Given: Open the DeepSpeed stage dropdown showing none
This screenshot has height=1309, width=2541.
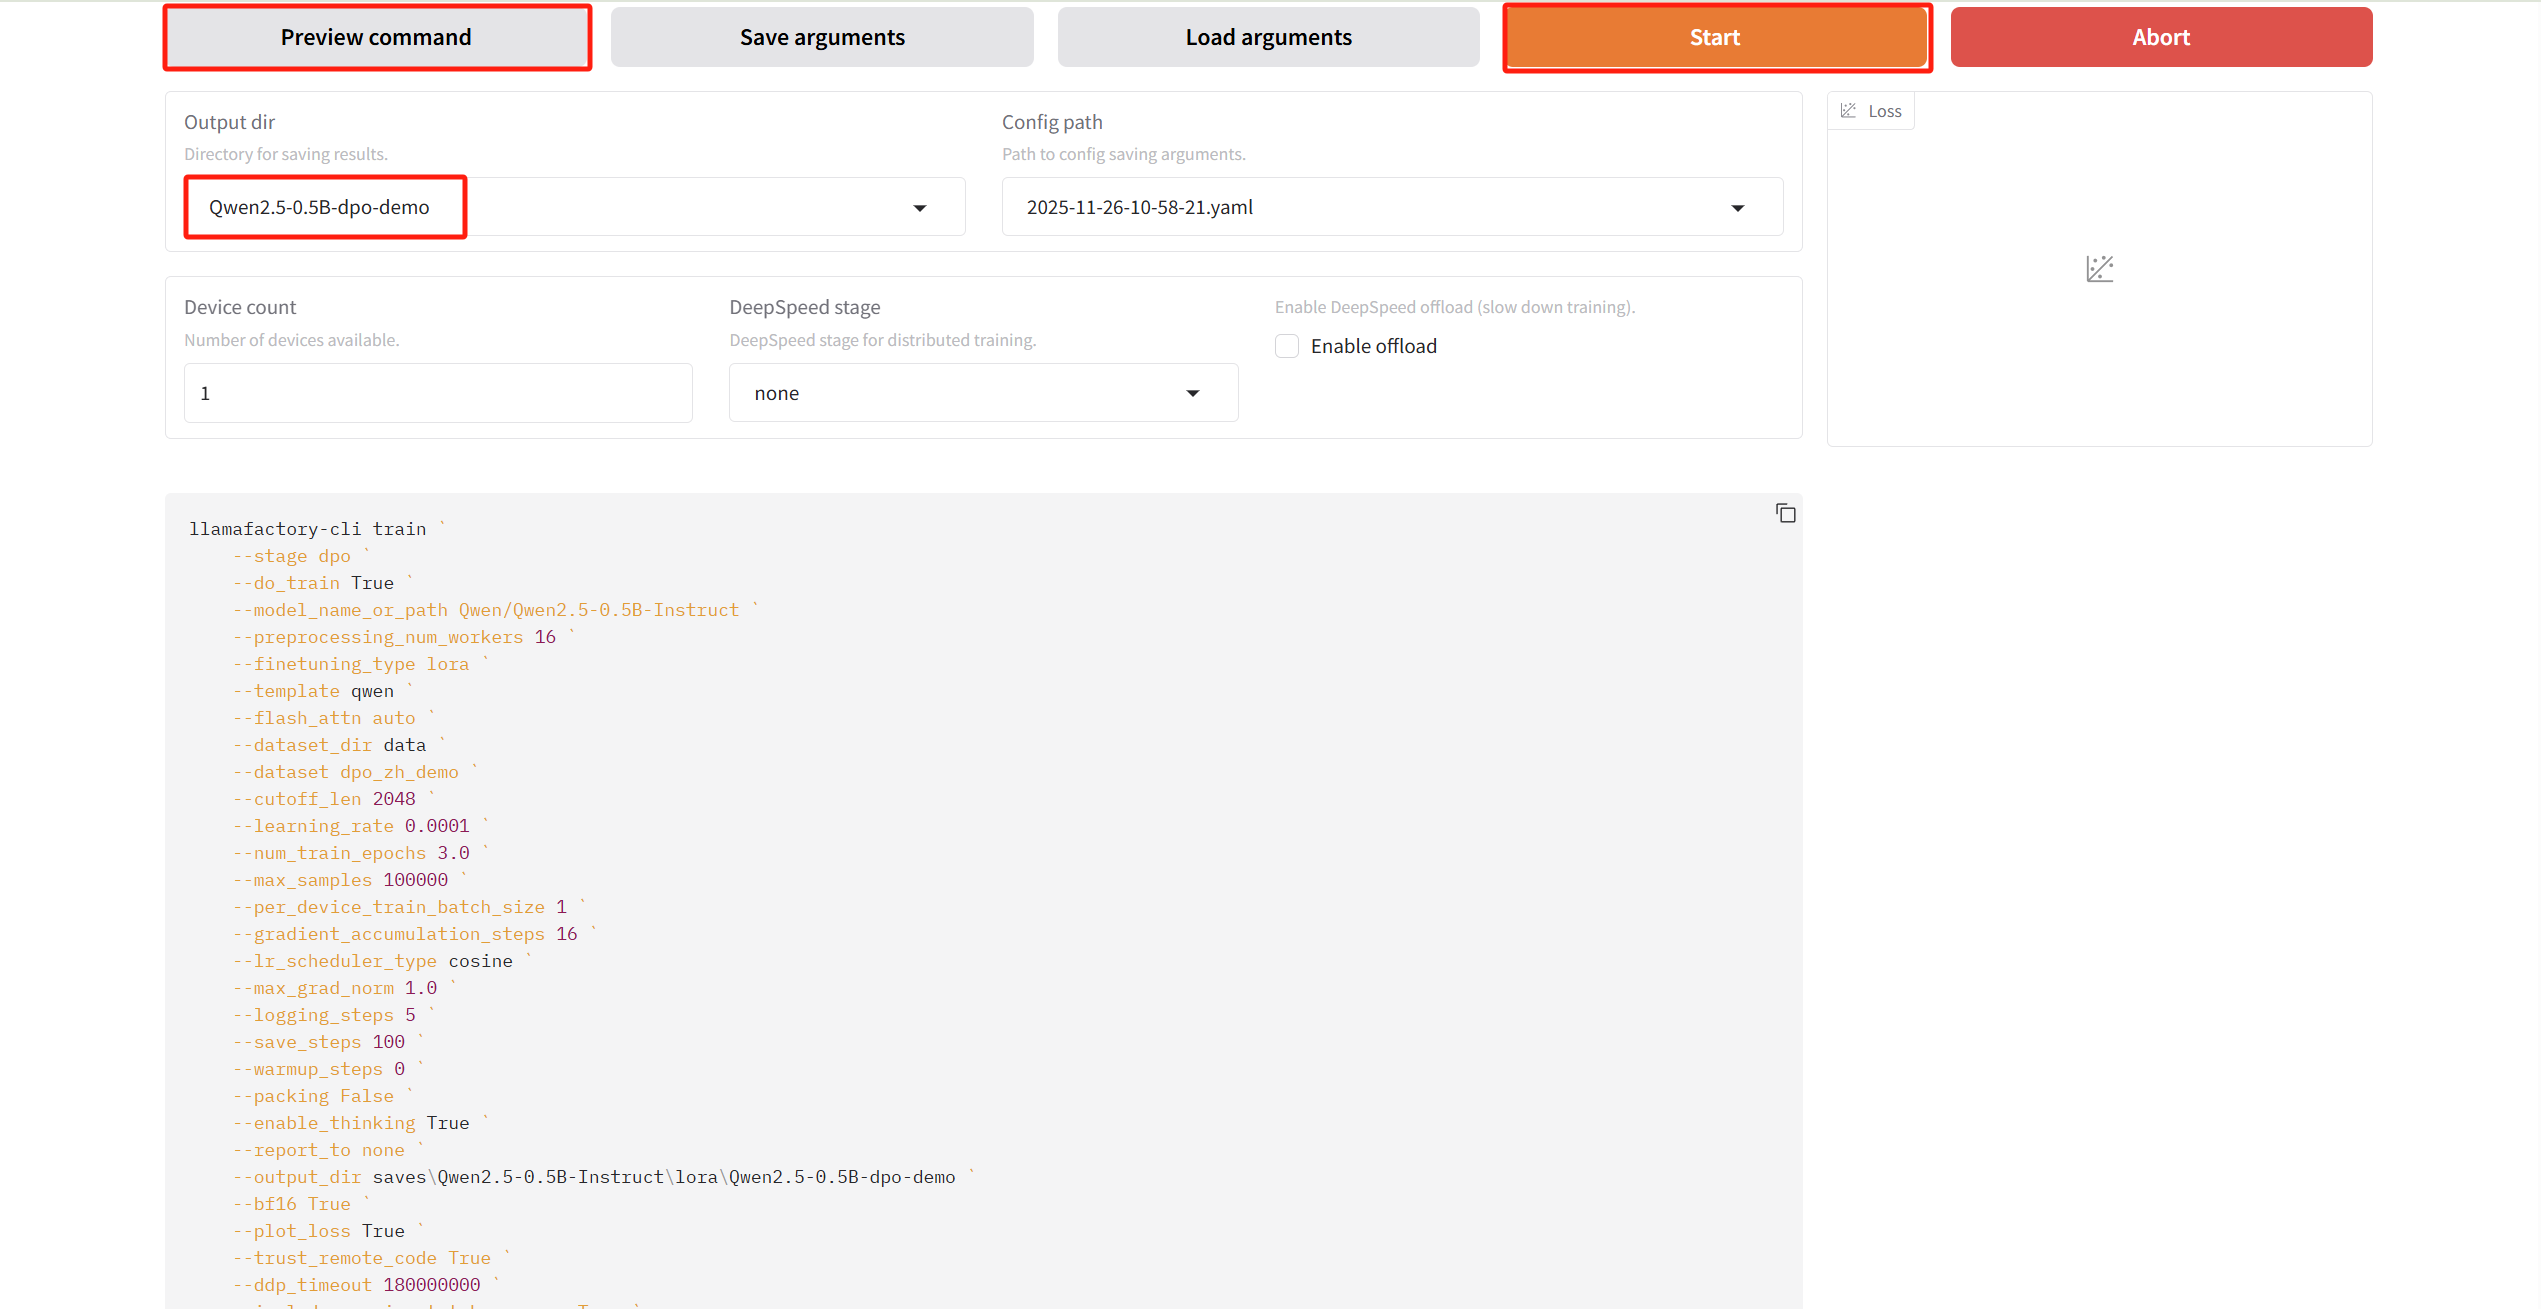Looking at the screenshot, I should pos(982,393).
